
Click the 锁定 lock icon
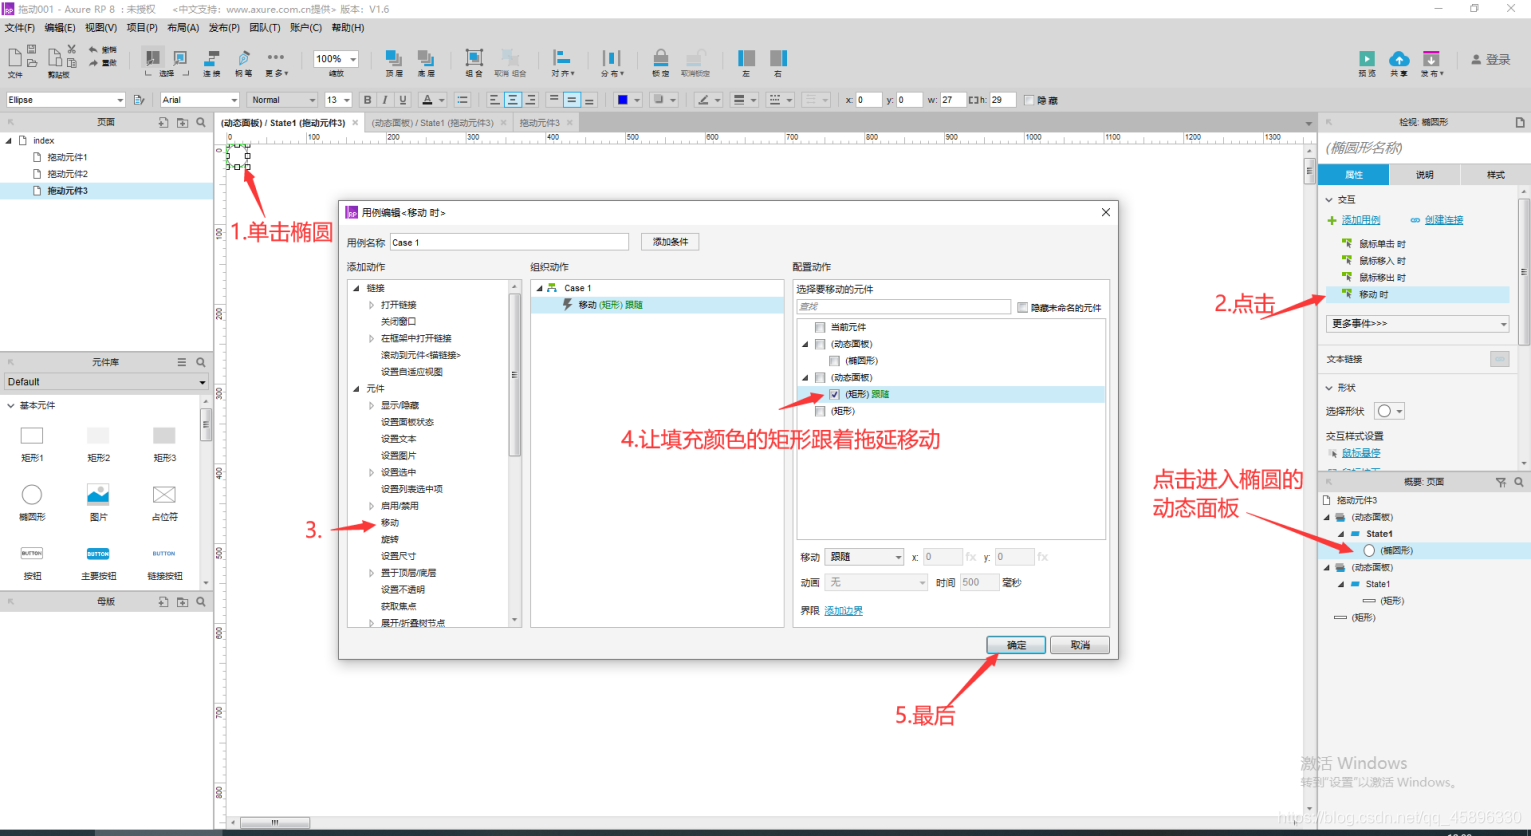[660, 59]
